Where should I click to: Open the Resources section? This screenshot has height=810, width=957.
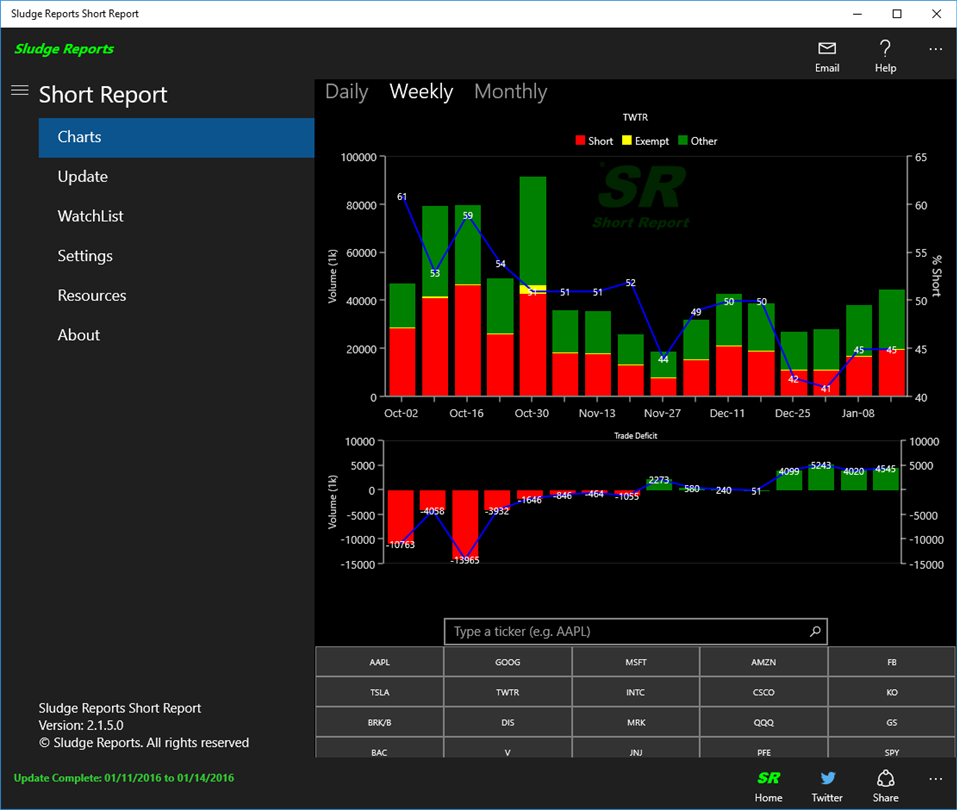pyautogui.click(x=176, y=295)
